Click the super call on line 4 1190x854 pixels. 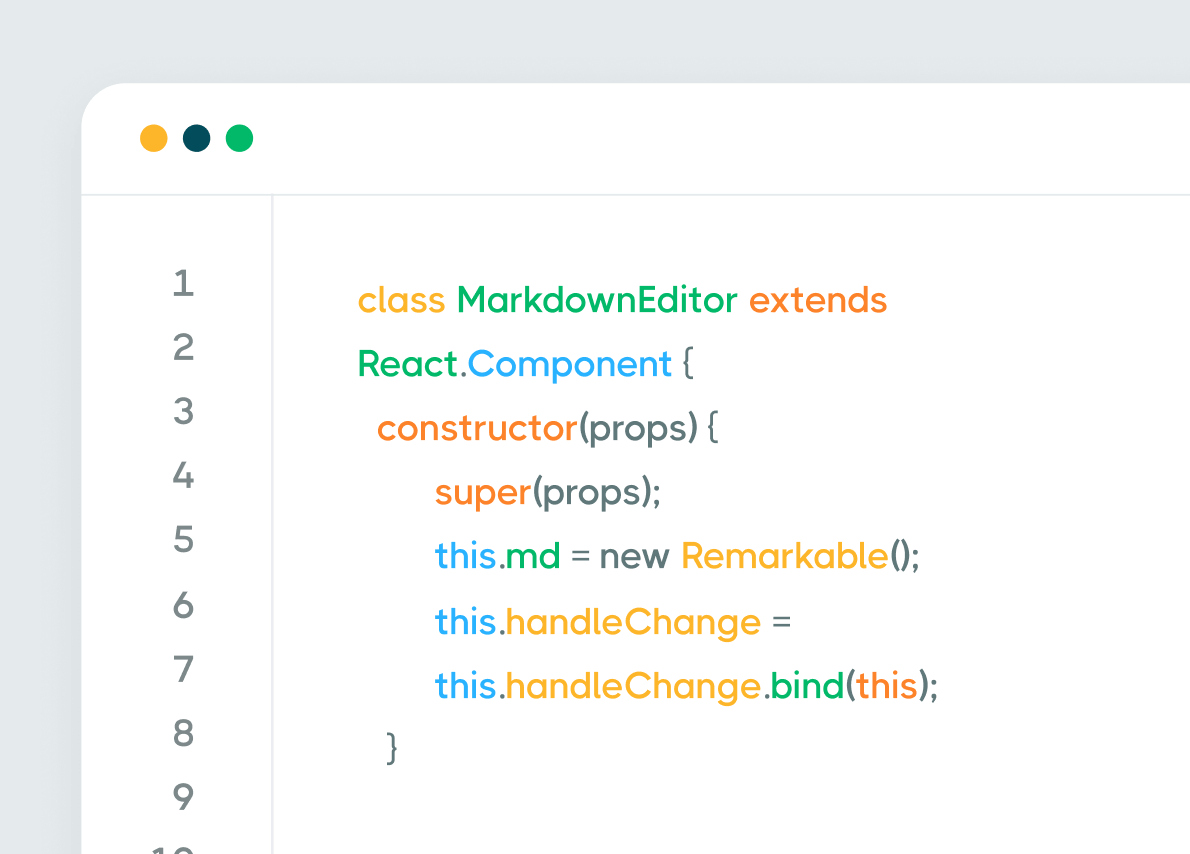point(483,492)
